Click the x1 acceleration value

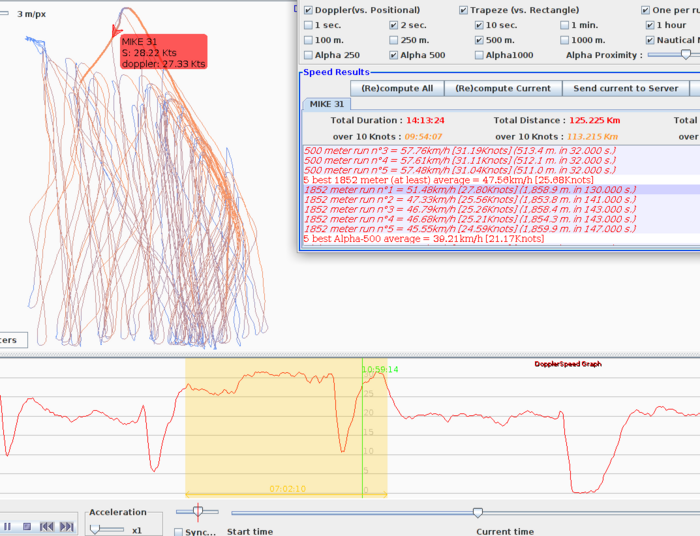pos(137,530)
